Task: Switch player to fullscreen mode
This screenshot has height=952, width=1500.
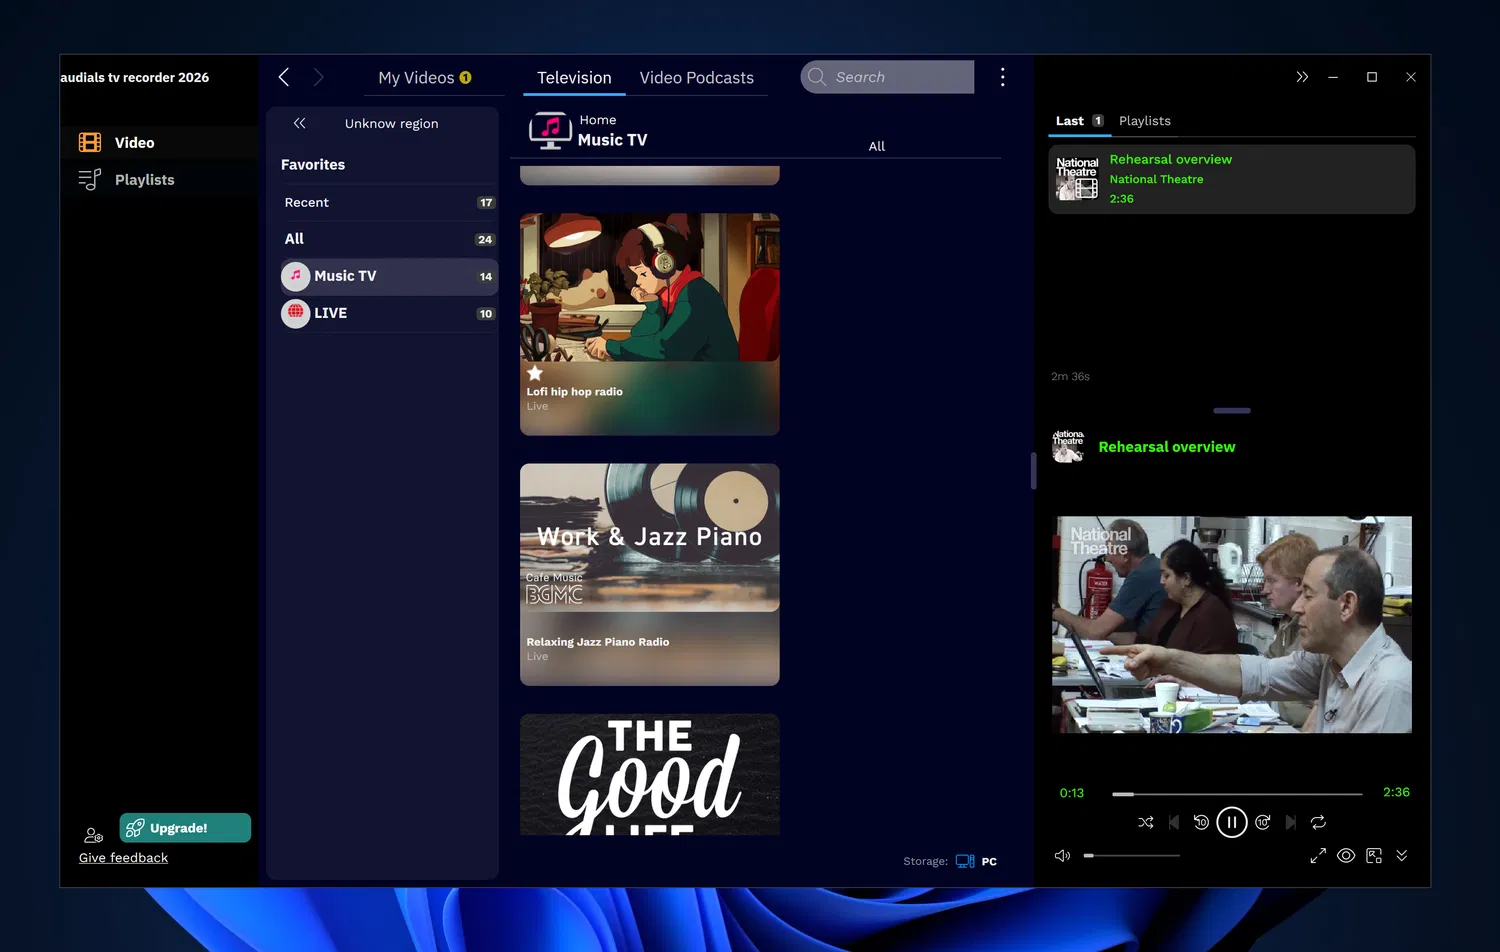Action: (1318, 856)
